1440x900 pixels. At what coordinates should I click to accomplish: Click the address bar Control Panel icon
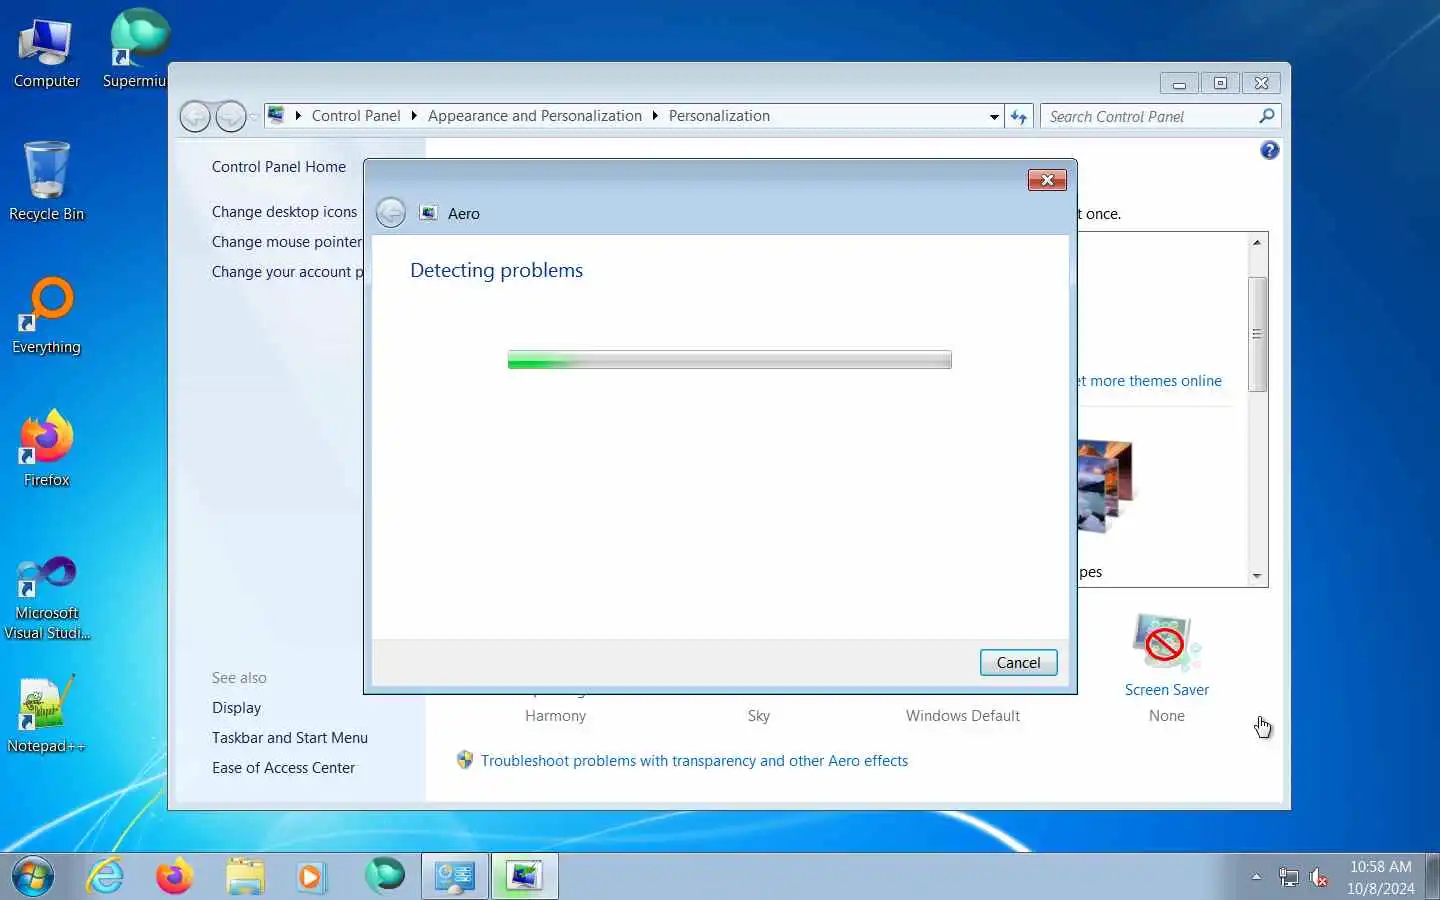(x=276, y=115)
